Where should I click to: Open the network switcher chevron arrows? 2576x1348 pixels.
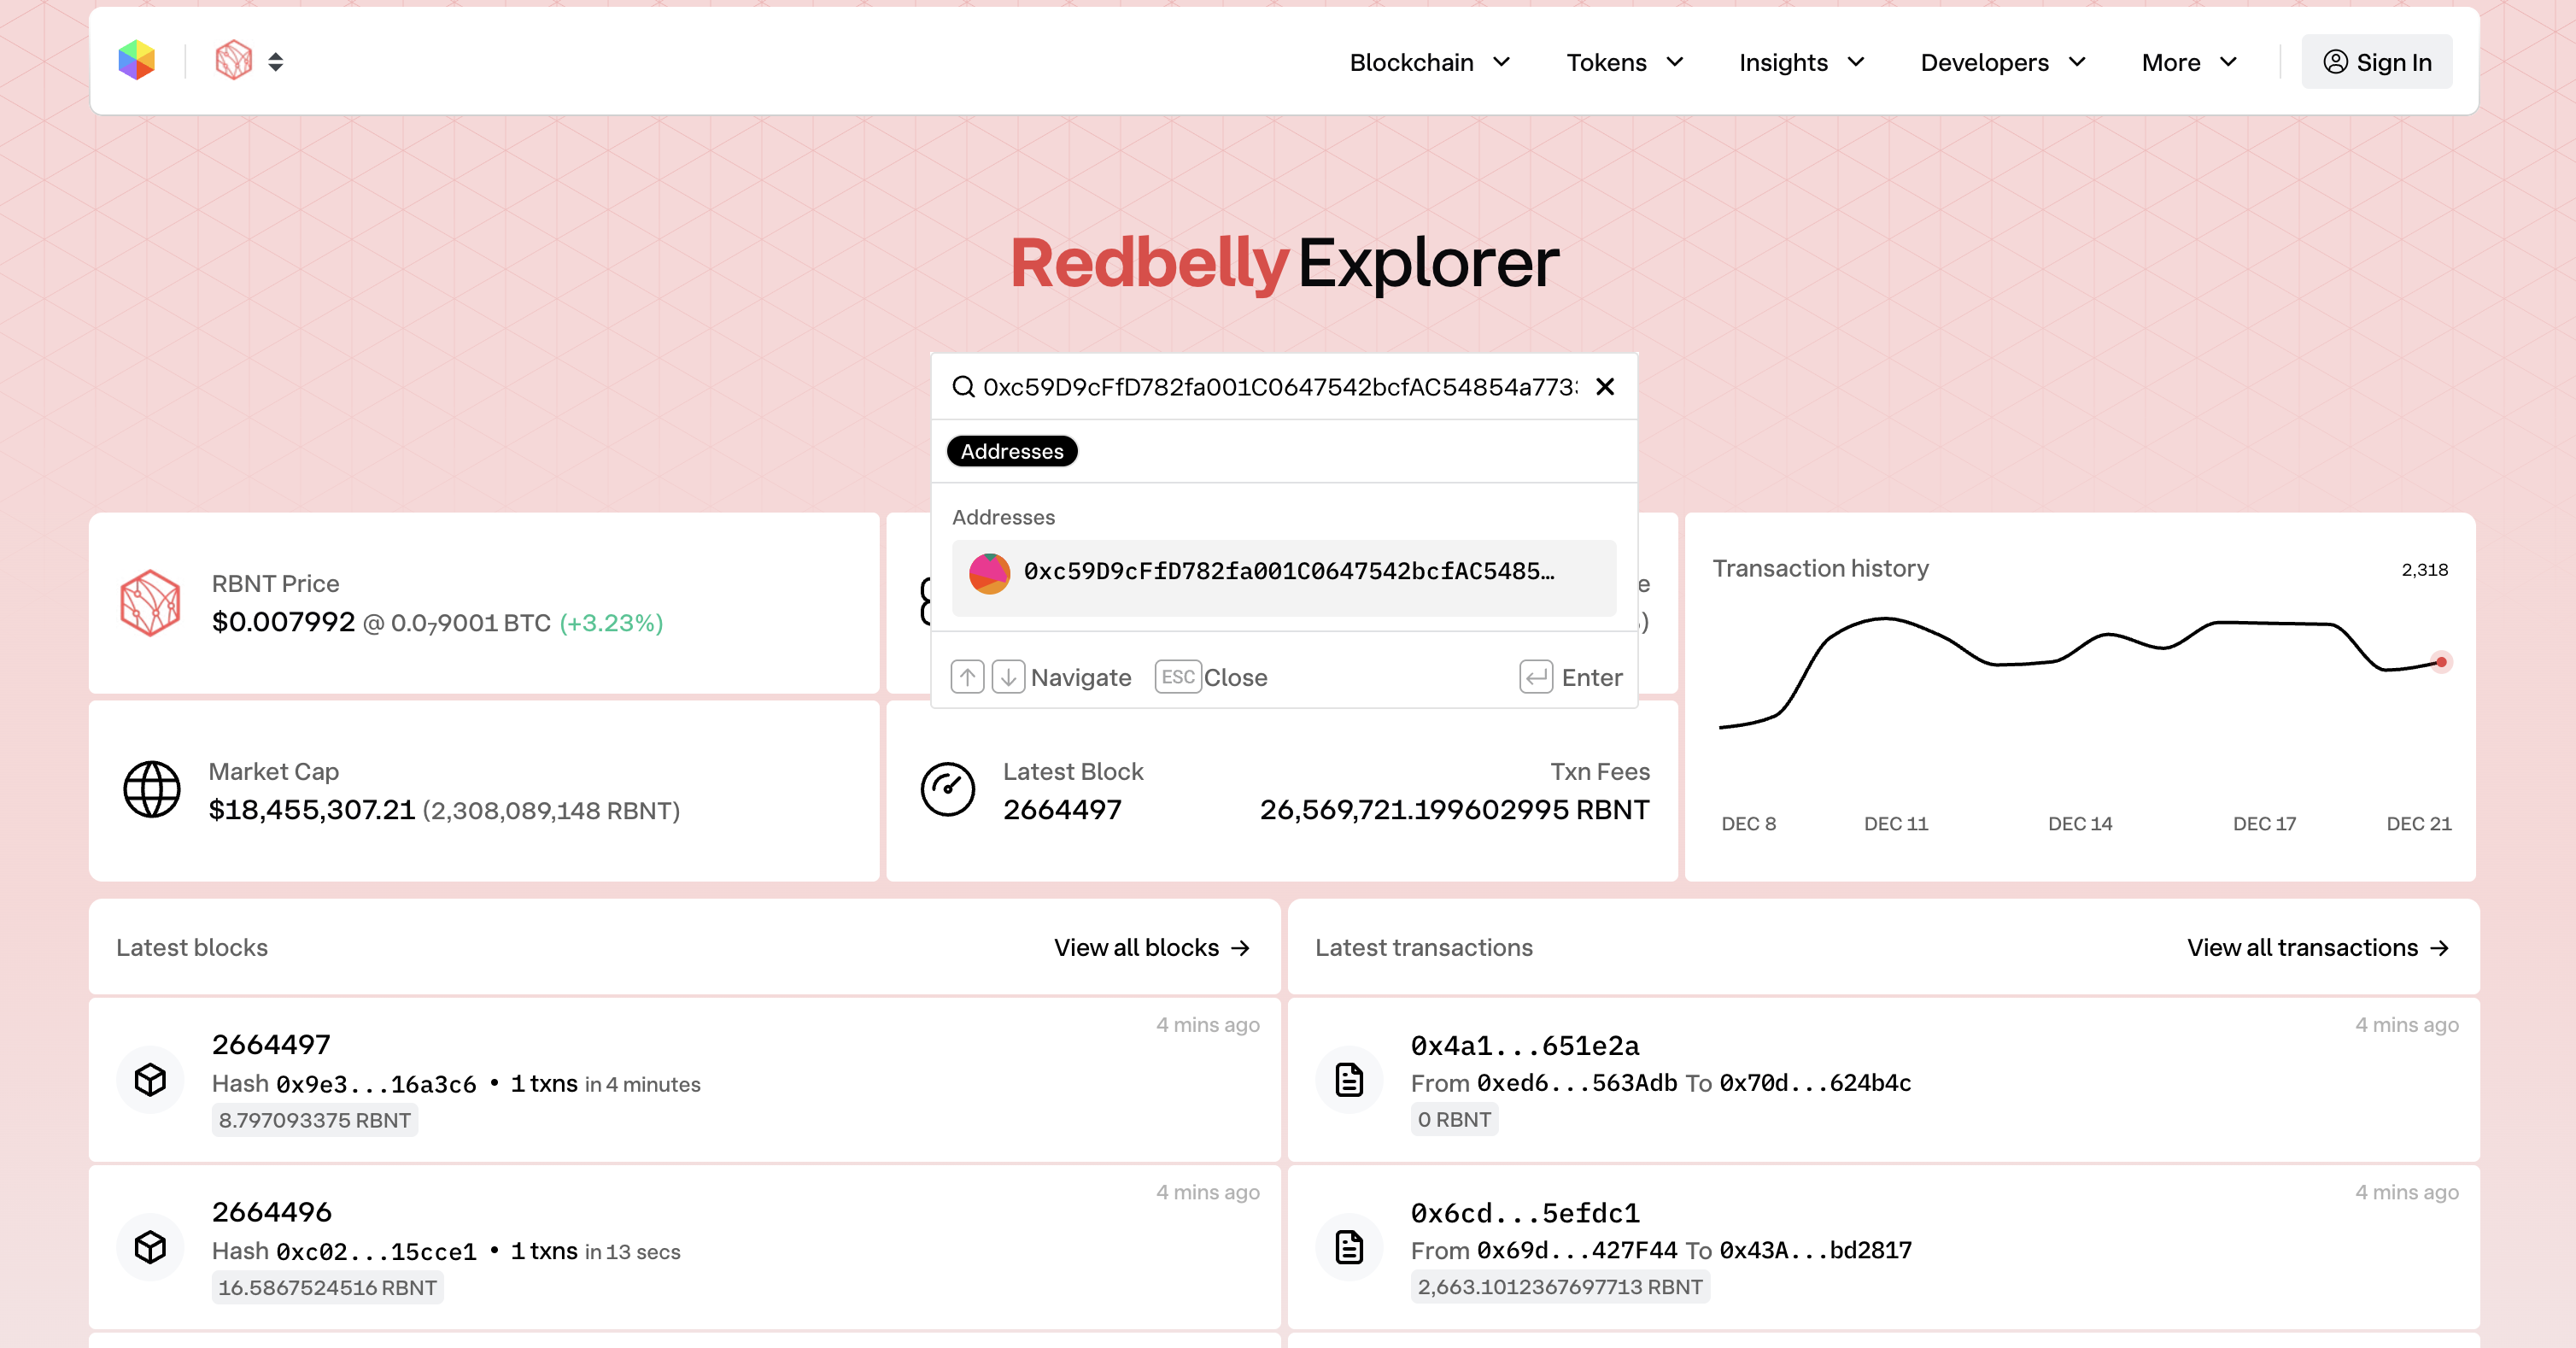(275, 61)
